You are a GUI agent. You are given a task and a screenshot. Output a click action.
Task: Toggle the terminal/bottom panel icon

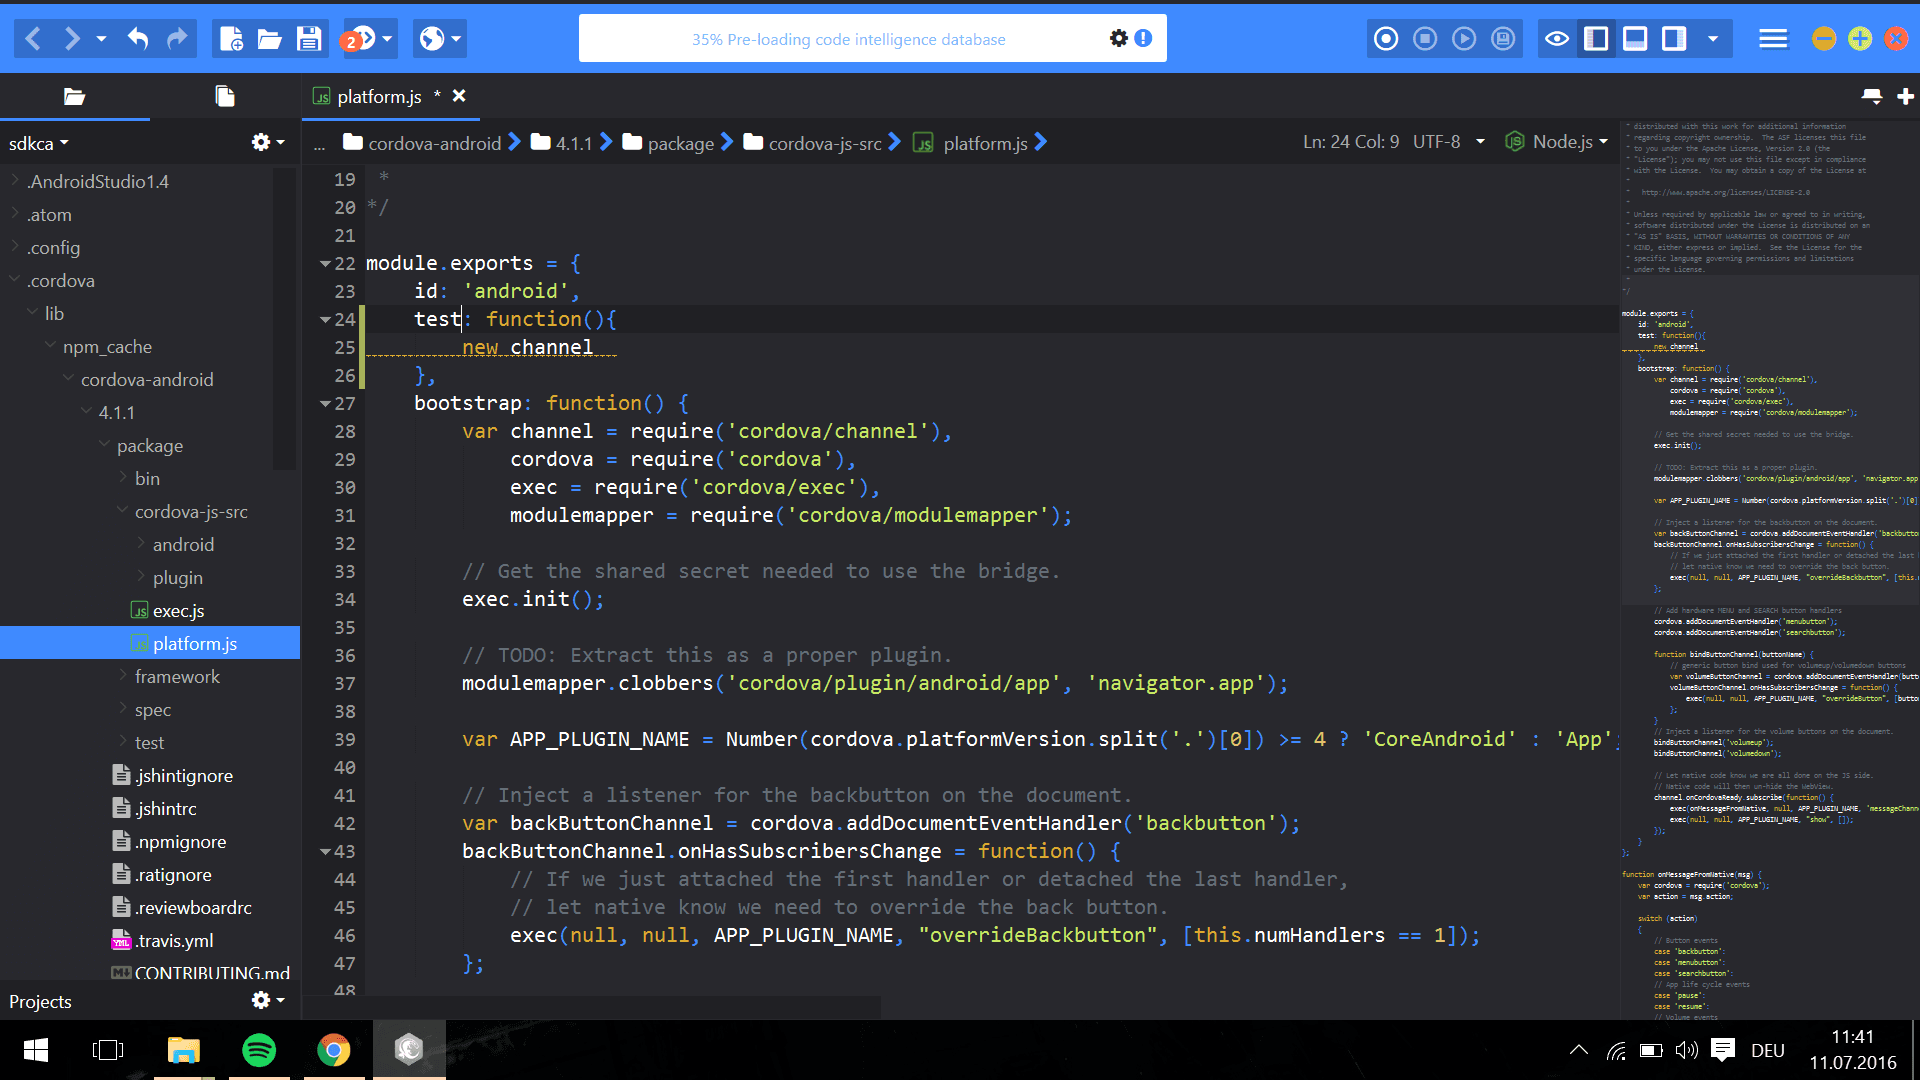point(1638,38)
